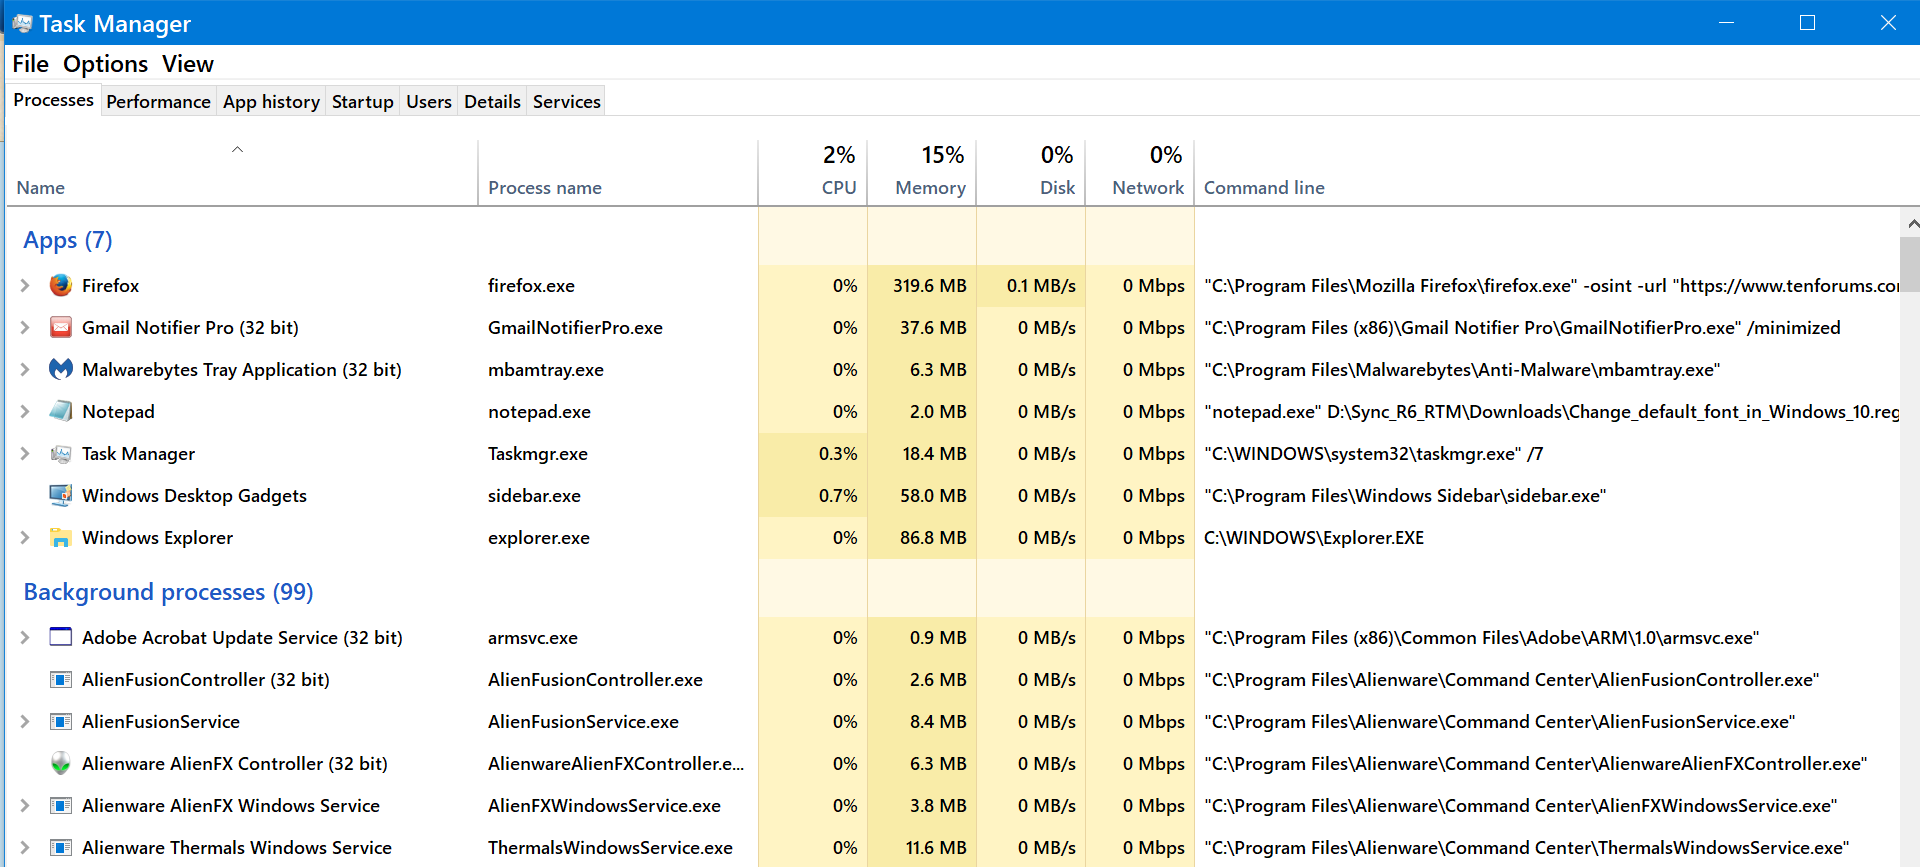
Task: Expand the Task Manager process row
Action: point(25,453)
